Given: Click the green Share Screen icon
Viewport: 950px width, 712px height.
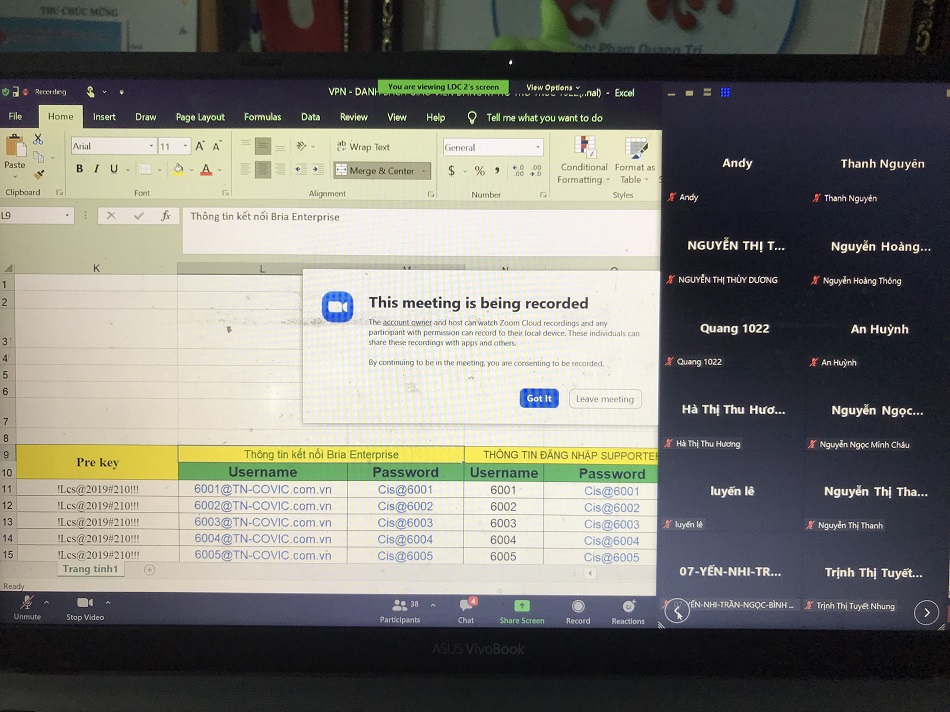Looking at the screenshot, I should tap(521, 606).
